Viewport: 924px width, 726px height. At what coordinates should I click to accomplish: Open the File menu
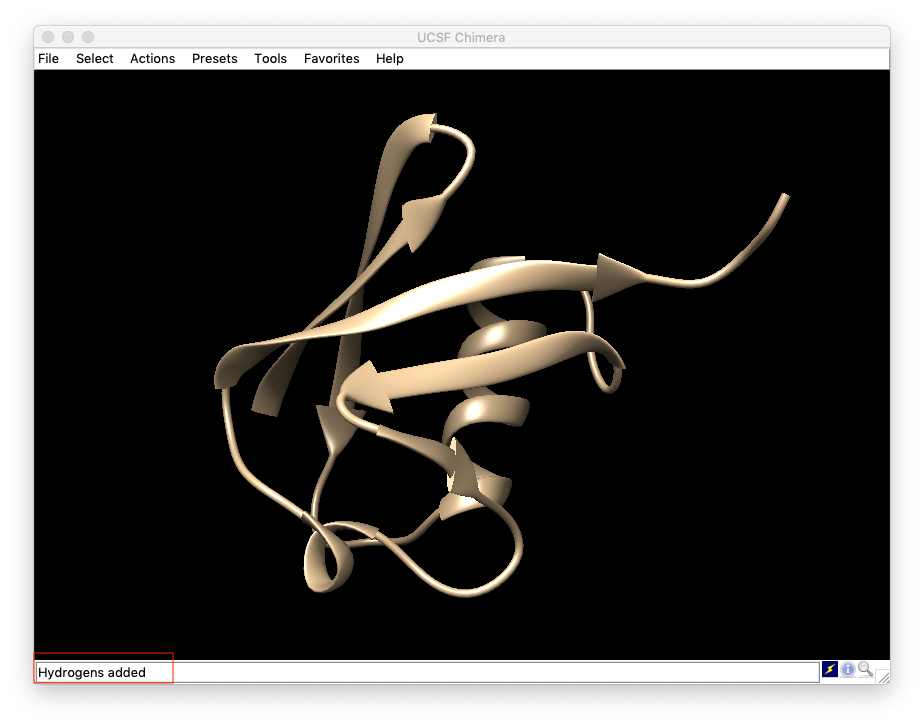click(48, 59)
